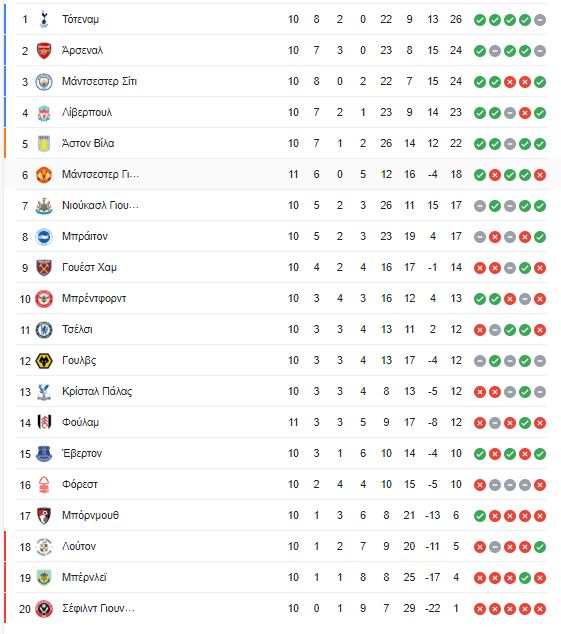Screen dimensions: 561x634
Task: Click the Tottenham club crest icon
Action: click(44, 19)
